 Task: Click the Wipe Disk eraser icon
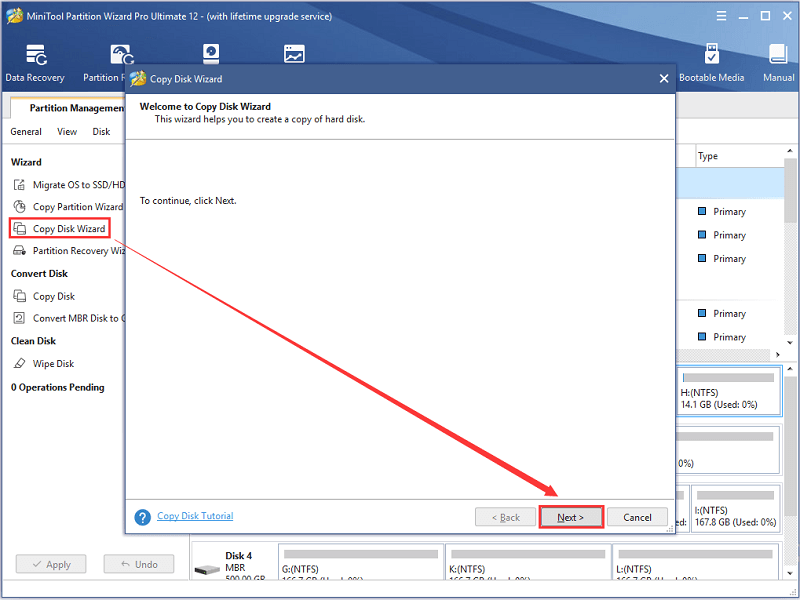pos(19,363)
